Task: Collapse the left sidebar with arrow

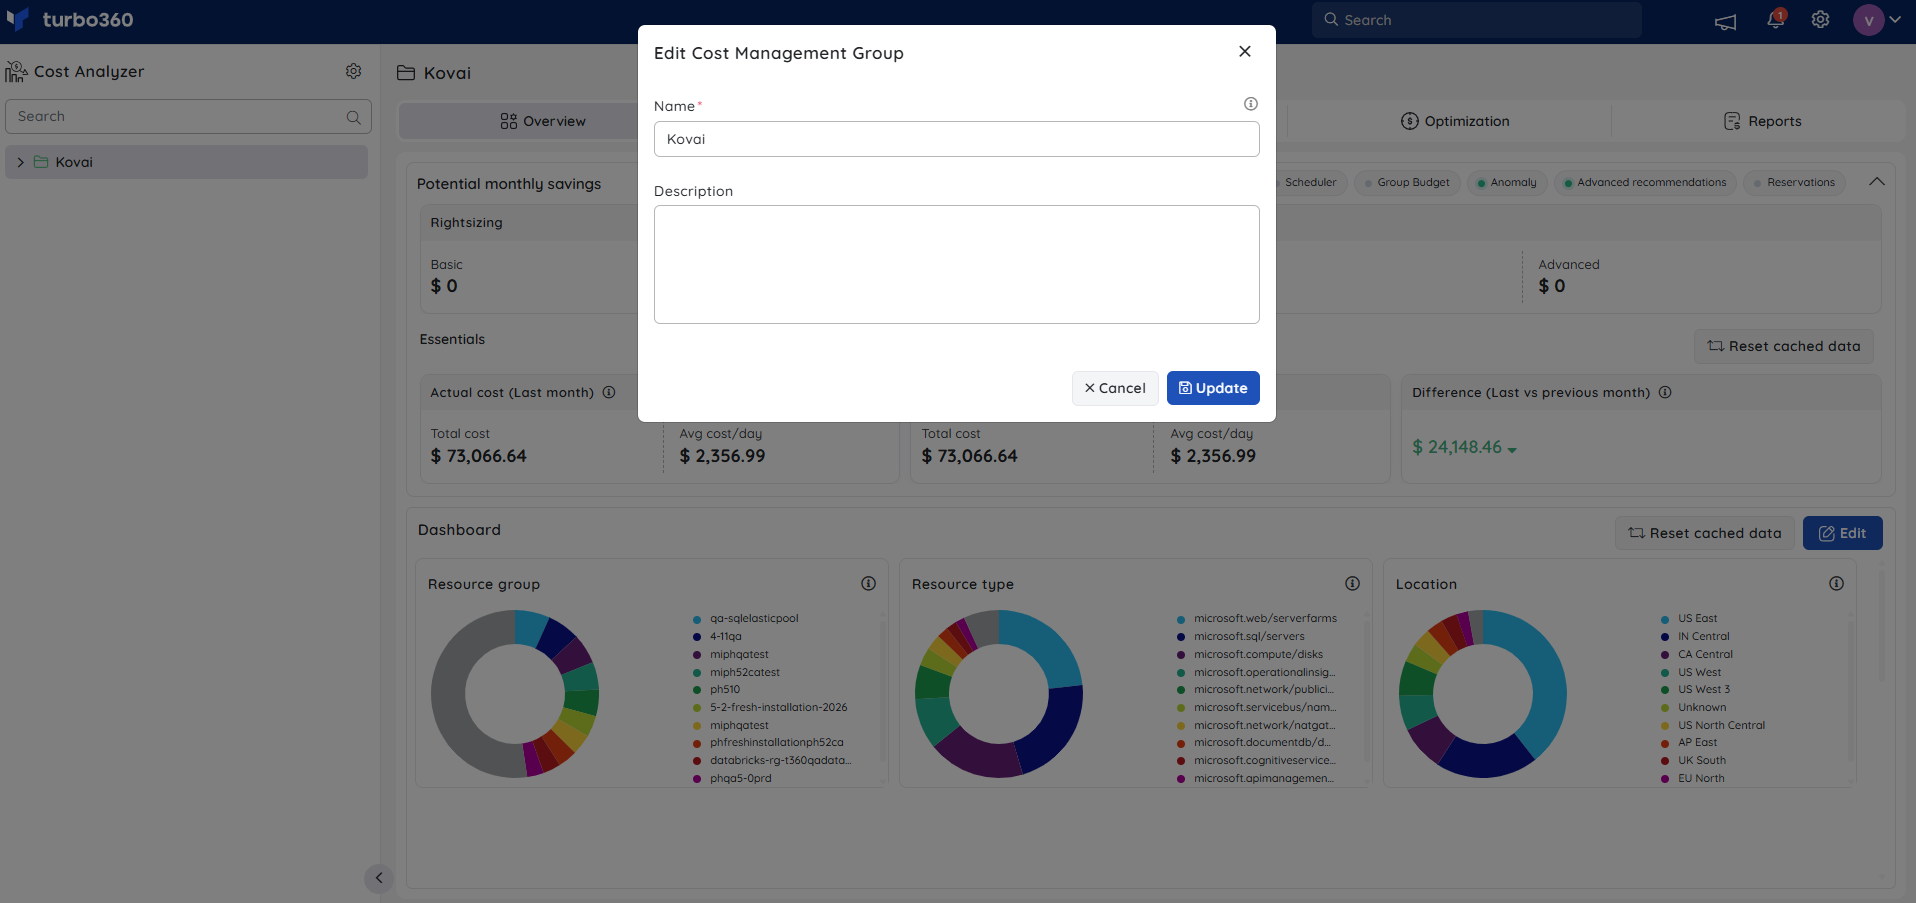Action: click(379, 878)
